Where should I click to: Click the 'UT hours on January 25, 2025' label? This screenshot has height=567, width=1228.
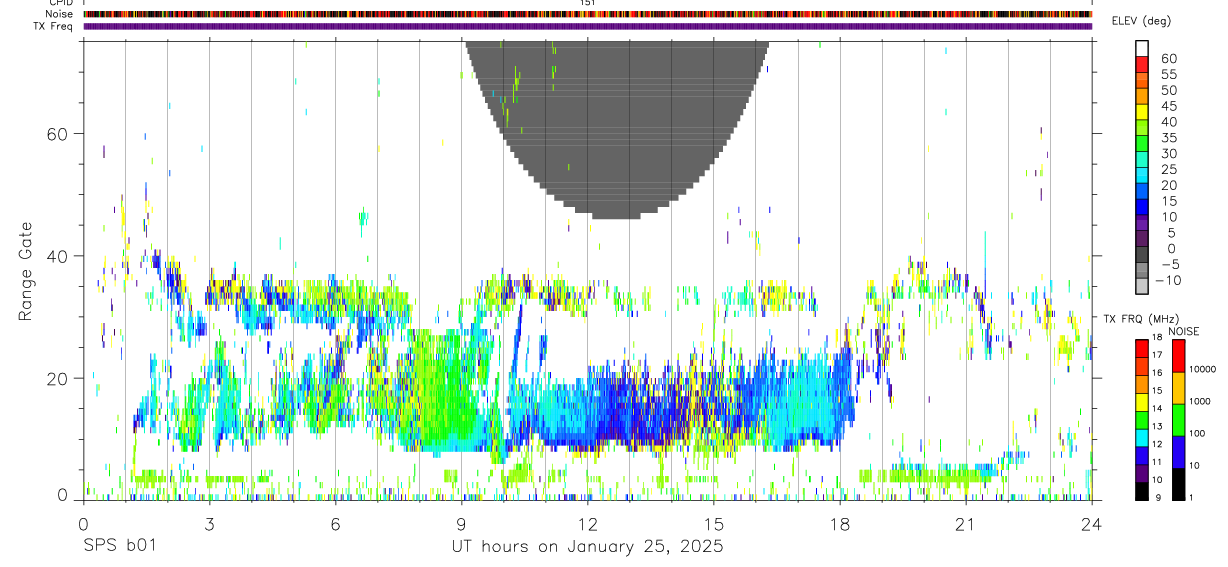point(587,547)
